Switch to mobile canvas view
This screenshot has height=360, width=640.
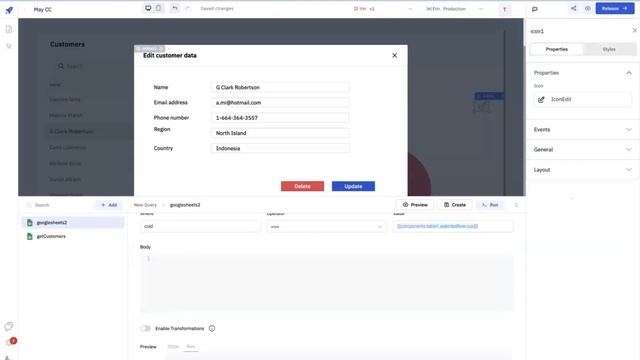[x=158, y=8]
